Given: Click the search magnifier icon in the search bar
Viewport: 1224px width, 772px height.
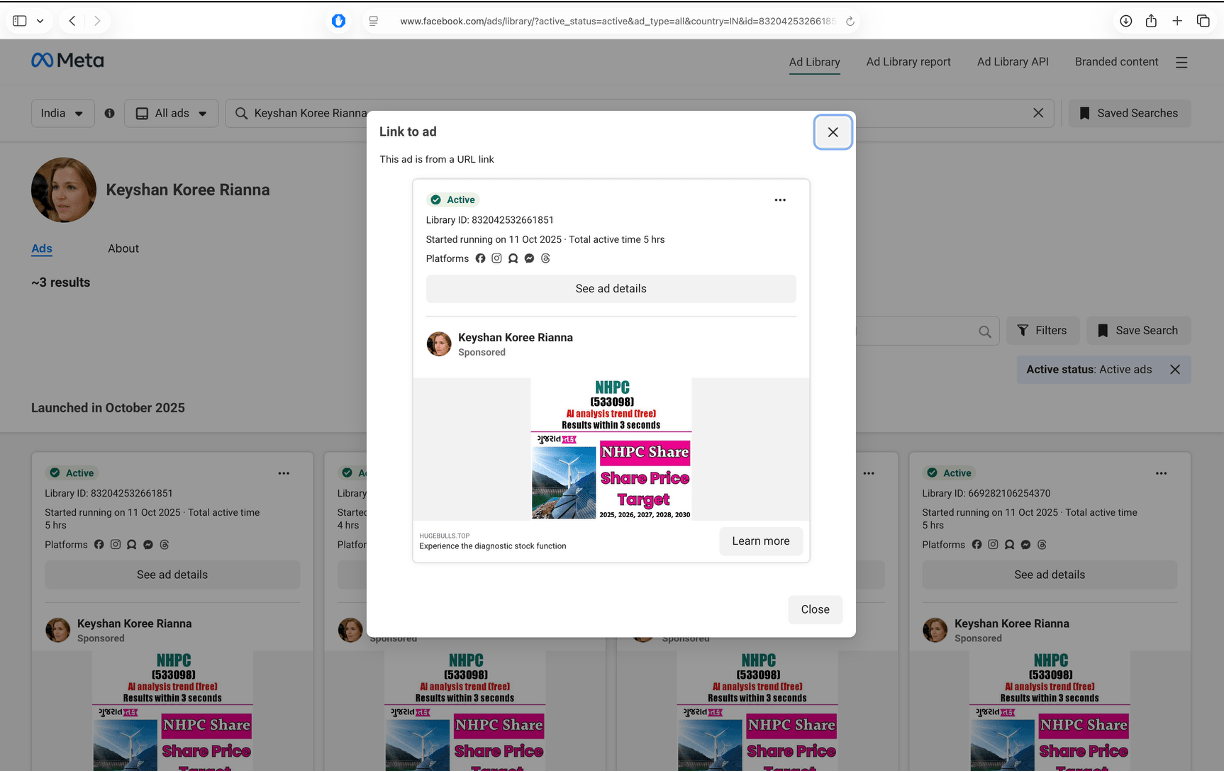Looking at the screenshot, I should [241, 113].
